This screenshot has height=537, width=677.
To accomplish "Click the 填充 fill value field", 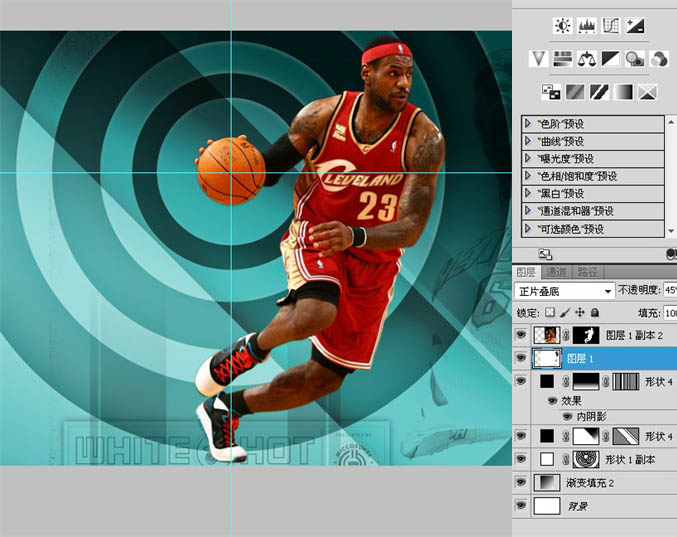I will click(x=671, y=313).
